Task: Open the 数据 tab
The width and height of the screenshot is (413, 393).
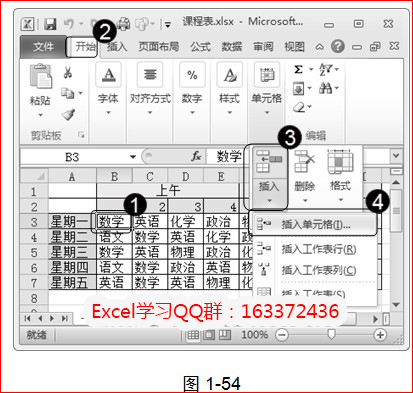Action: click(x=232, y=47)
